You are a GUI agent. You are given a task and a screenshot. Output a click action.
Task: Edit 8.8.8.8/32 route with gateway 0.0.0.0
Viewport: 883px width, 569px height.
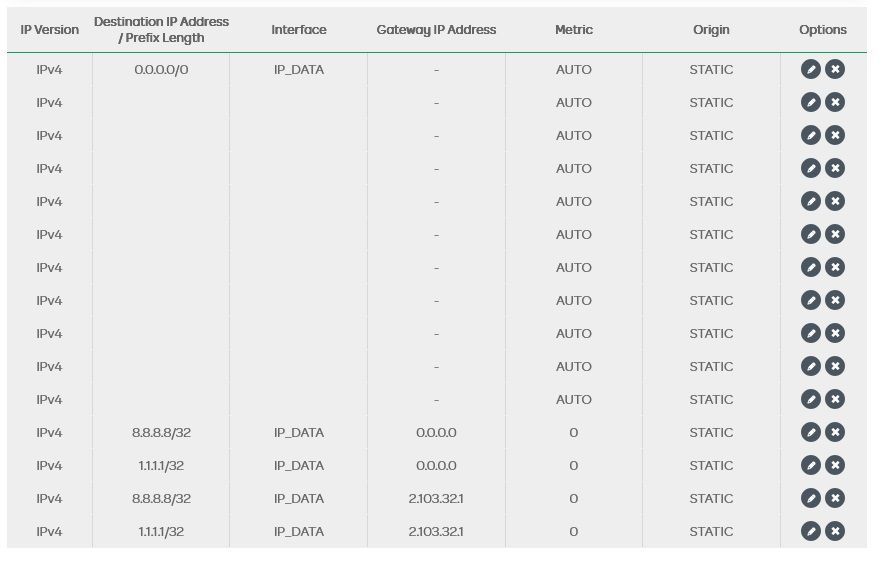point(811,432)
